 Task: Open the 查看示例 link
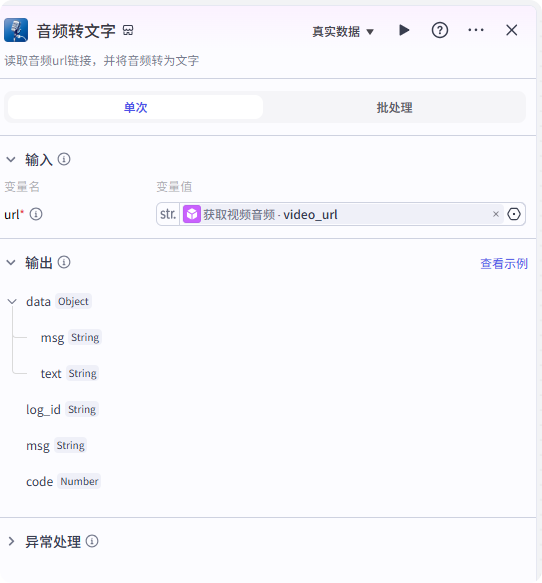(x=504, y=264)
